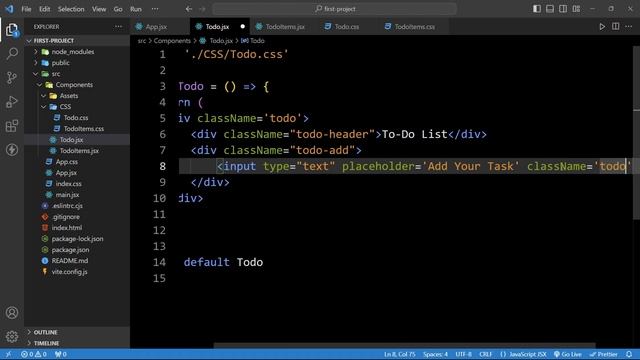Screen dimensions: 640x360
Task: Open editor More Actions ellipsis
Action: click(x=629, y=27)
